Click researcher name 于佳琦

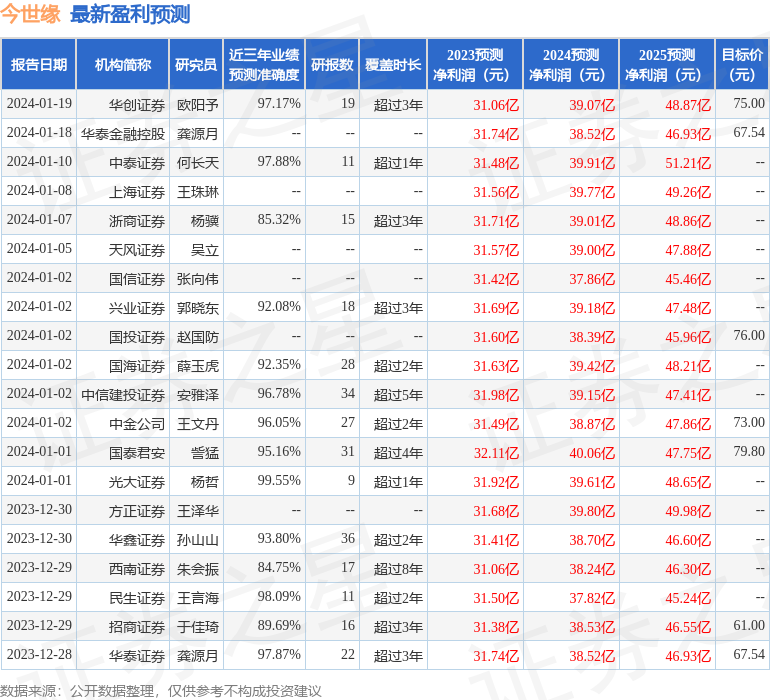pos(197,627)
